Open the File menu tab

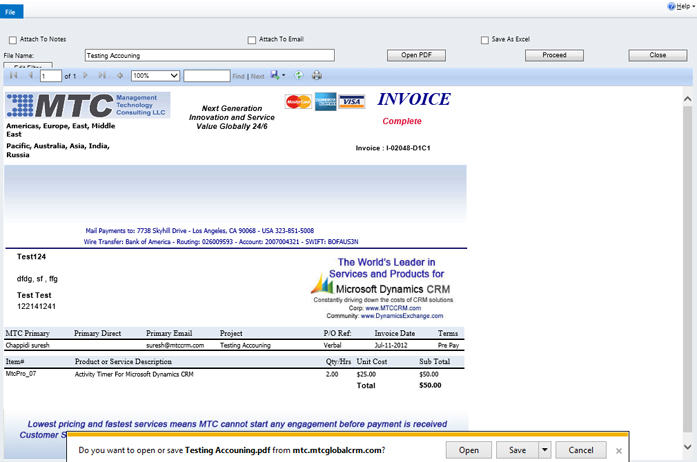pos(11,9)
